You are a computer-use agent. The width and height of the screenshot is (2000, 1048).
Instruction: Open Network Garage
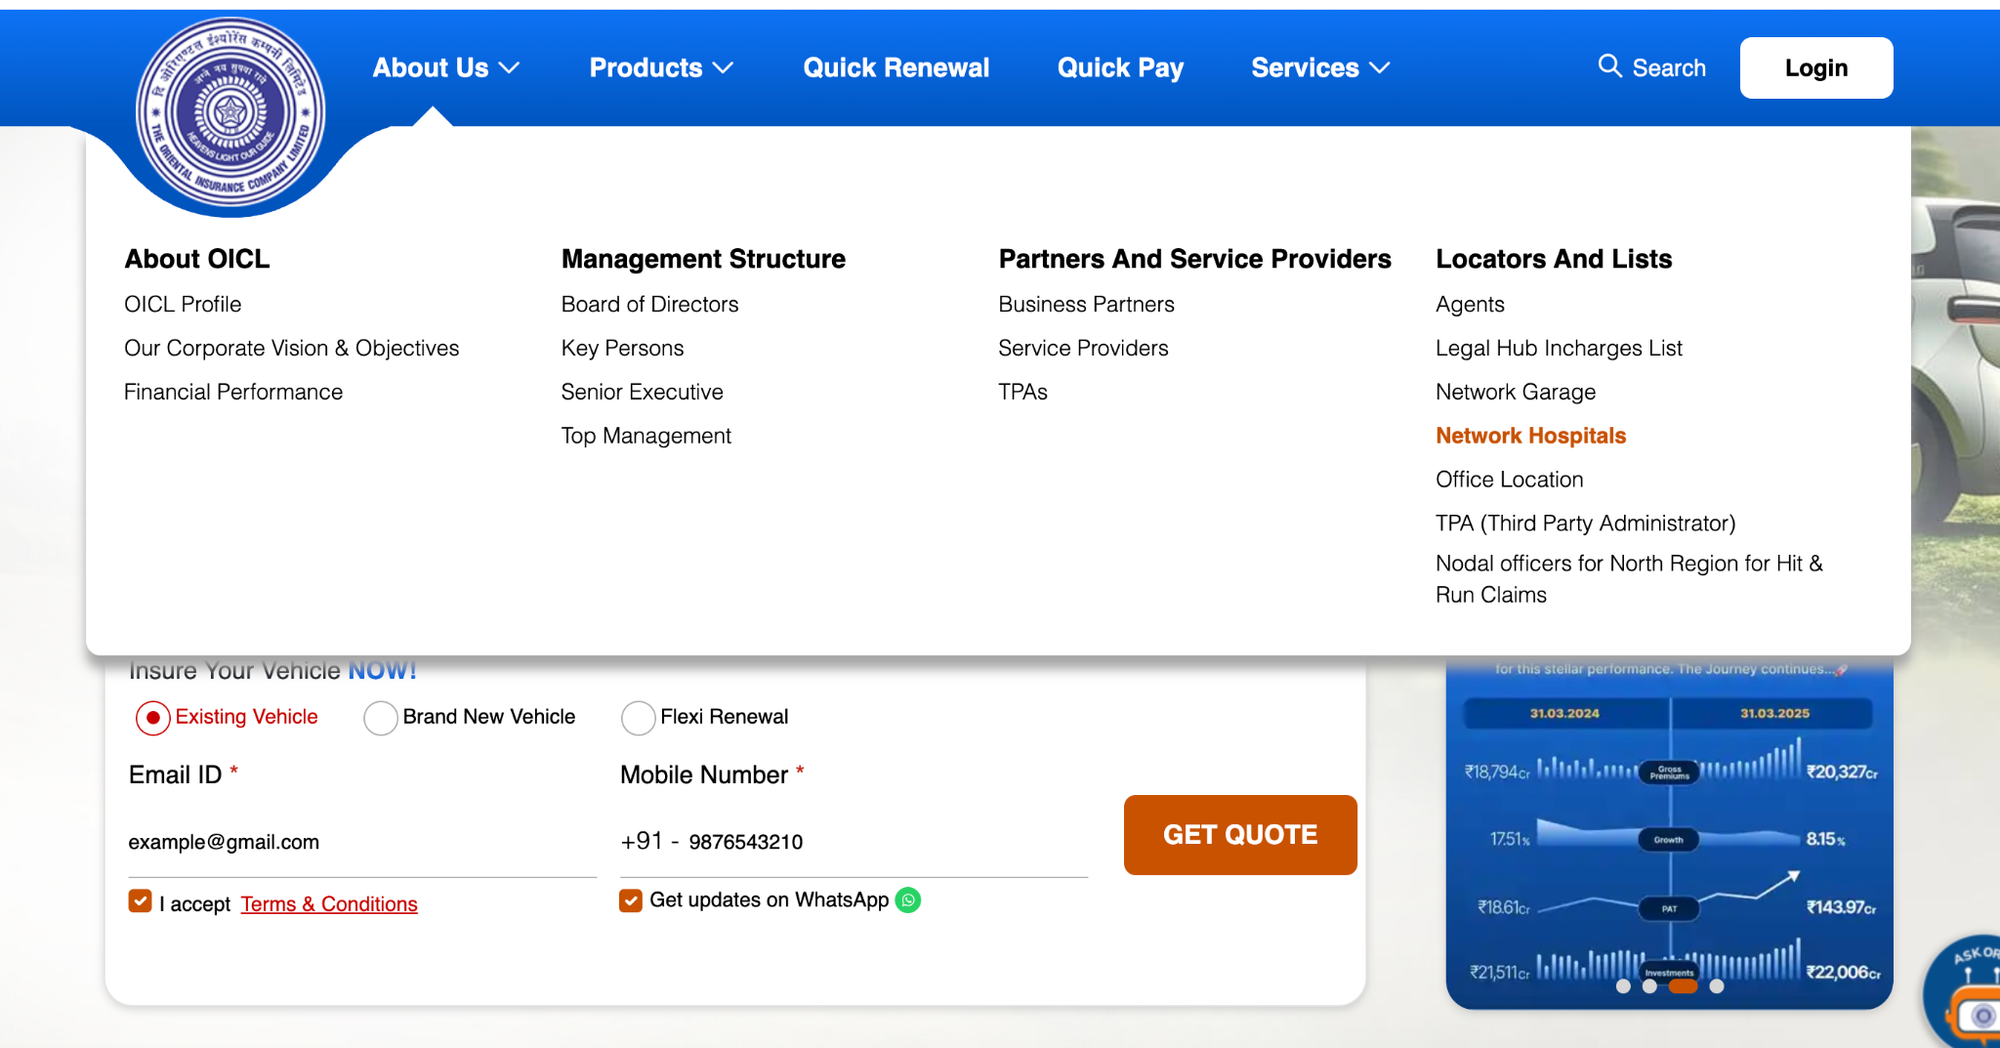tap(1516, 392)
